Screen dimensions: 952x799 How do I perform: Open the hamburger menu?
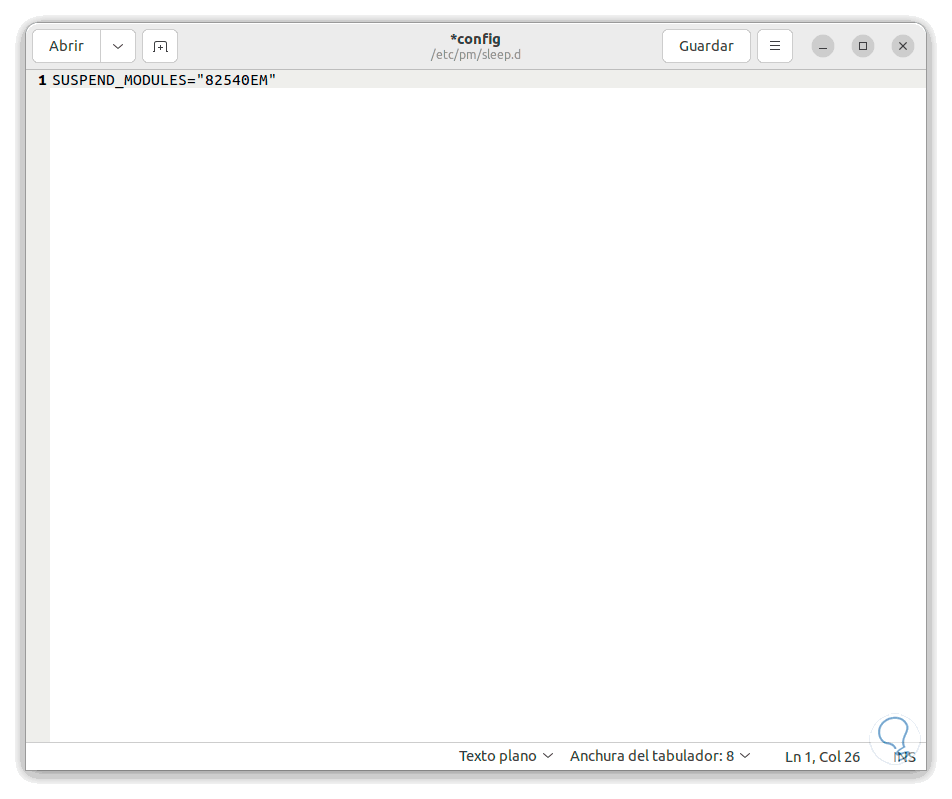pos(775,46)
